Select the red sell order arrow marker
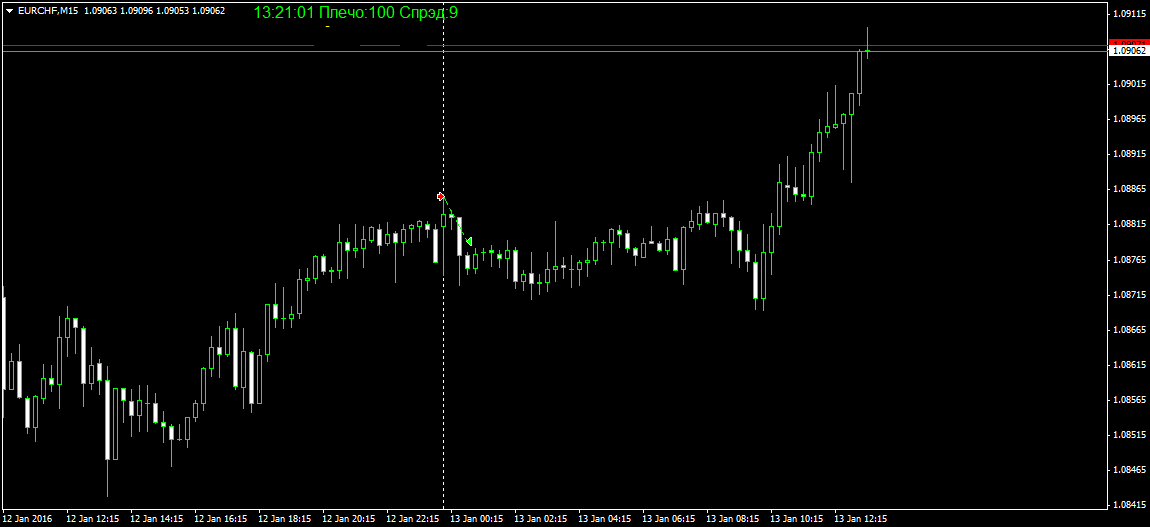 pos(440,196)
